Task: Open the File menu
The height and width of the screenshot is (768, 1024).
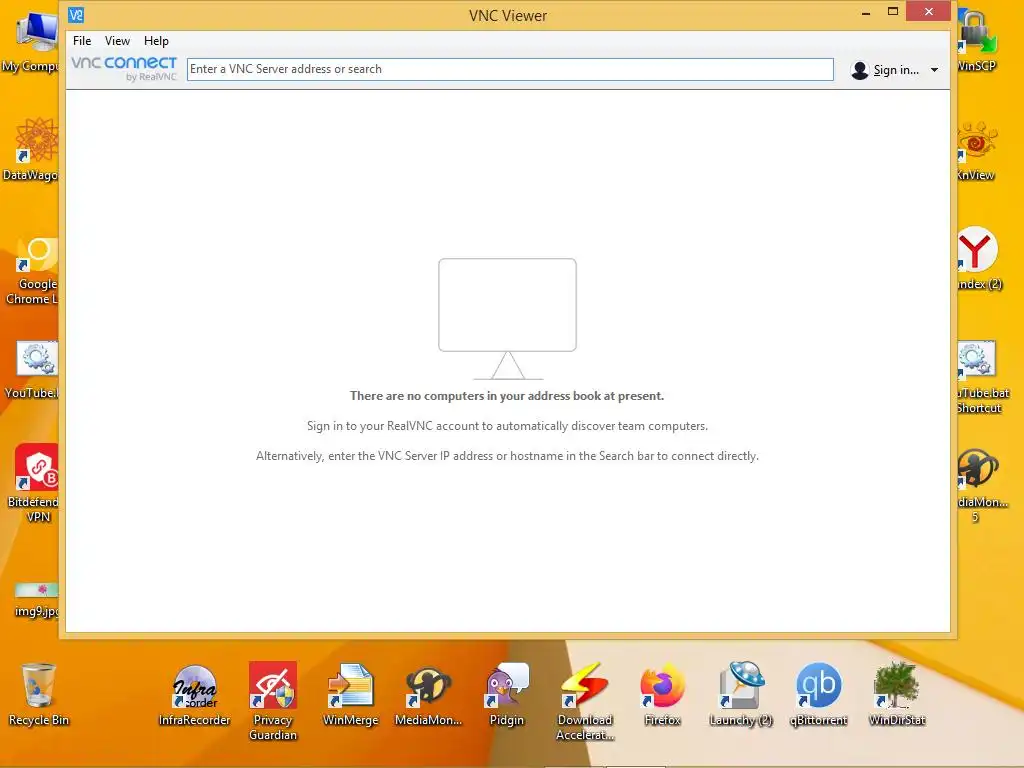Action: (82, 40)
